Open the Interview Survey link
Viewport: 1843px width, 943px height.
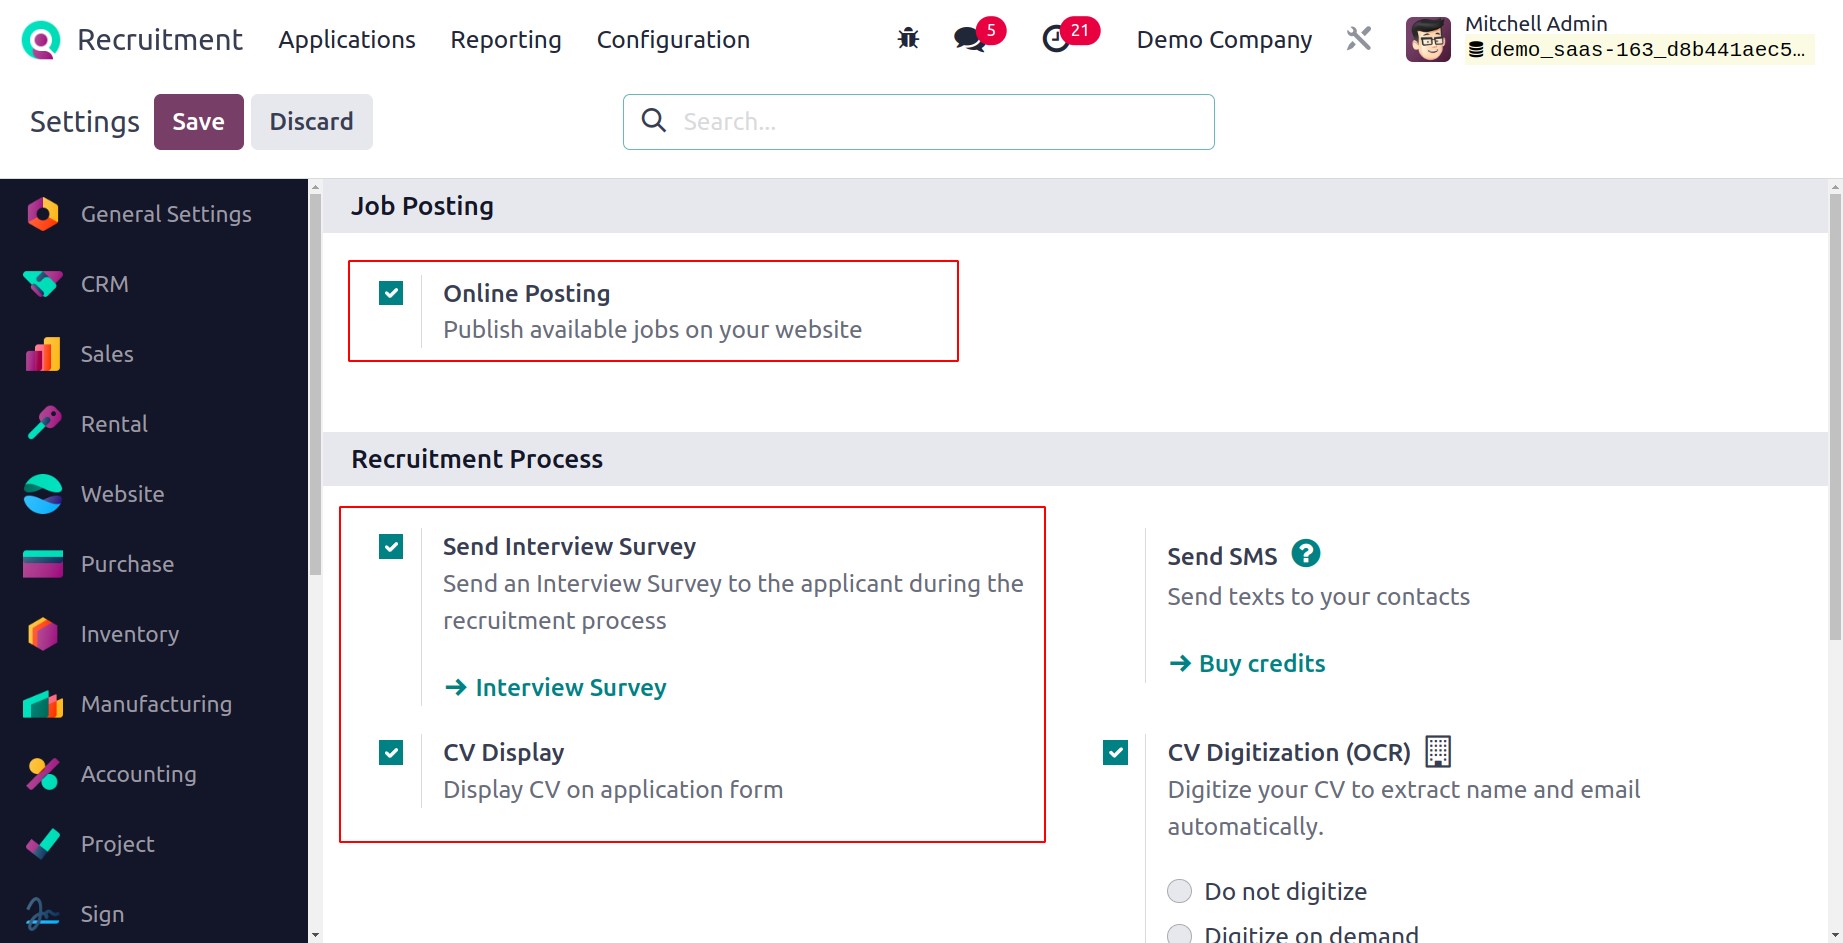click(556, 687)
